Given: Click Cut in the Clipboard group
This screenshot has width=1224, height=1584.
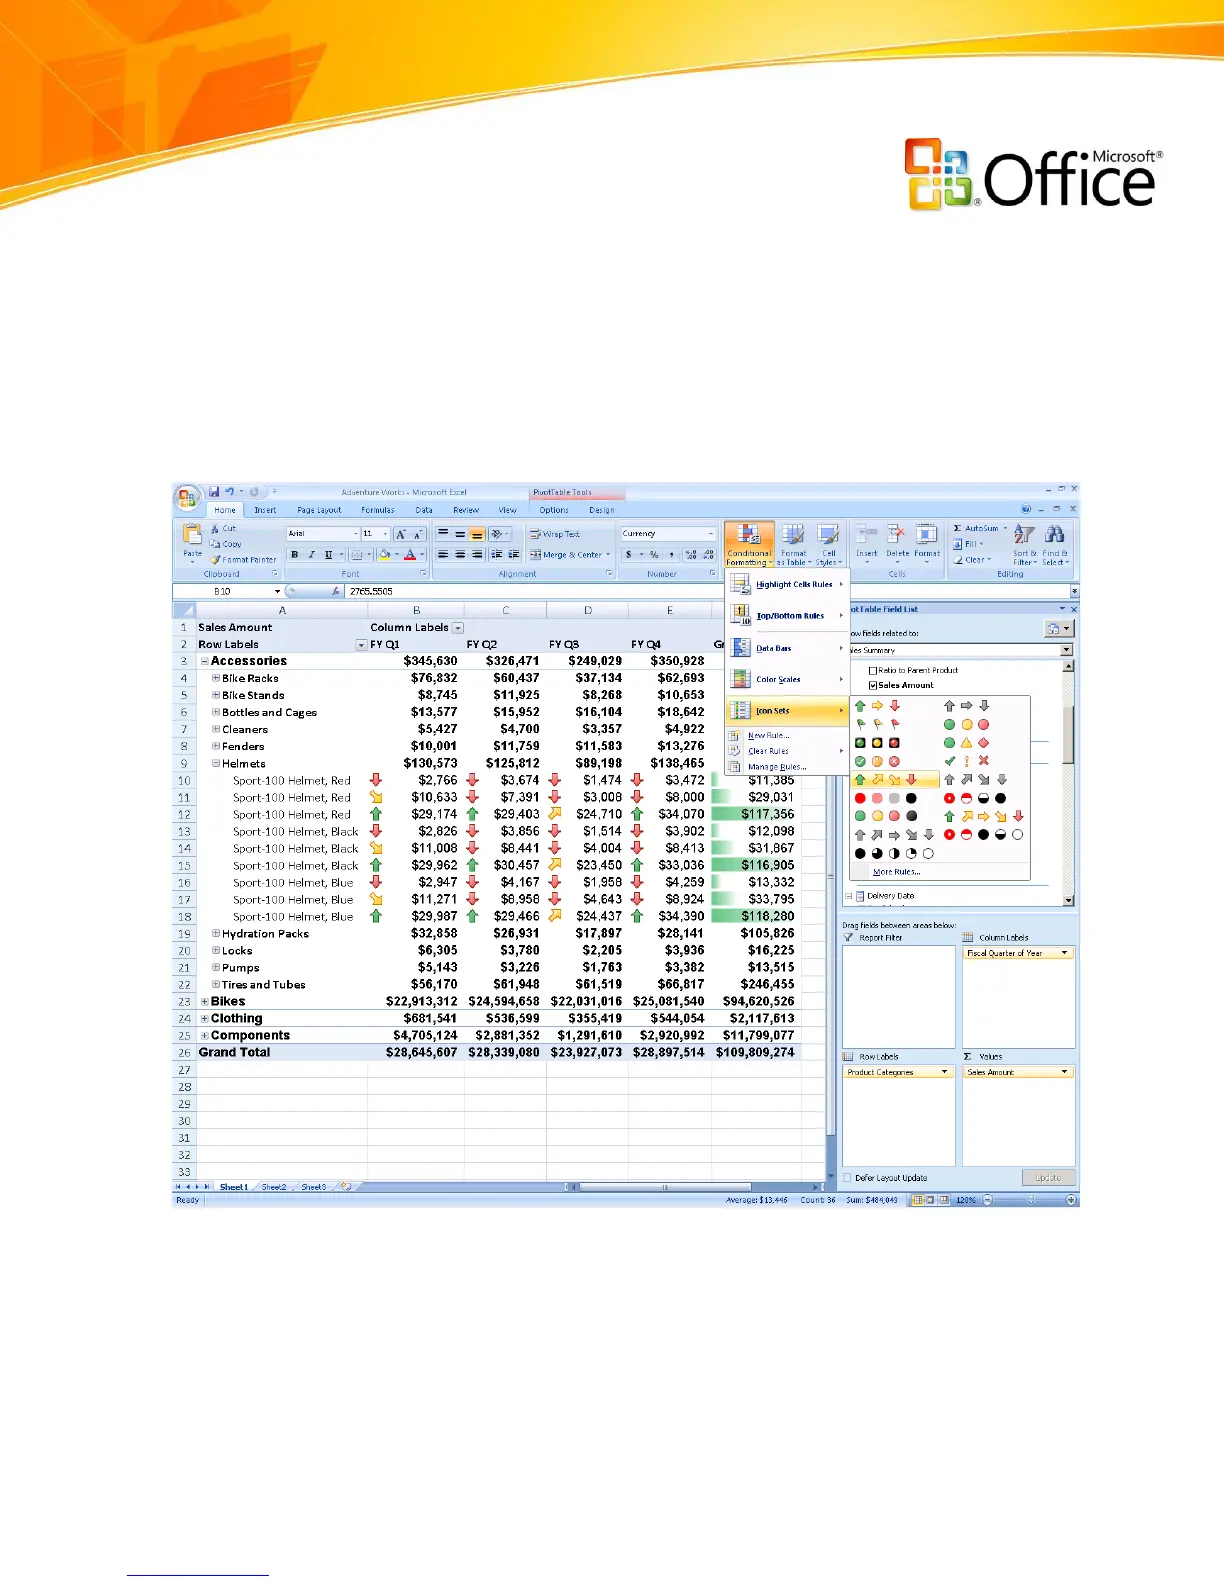Looking at the screenshot, I should point(224,528).
